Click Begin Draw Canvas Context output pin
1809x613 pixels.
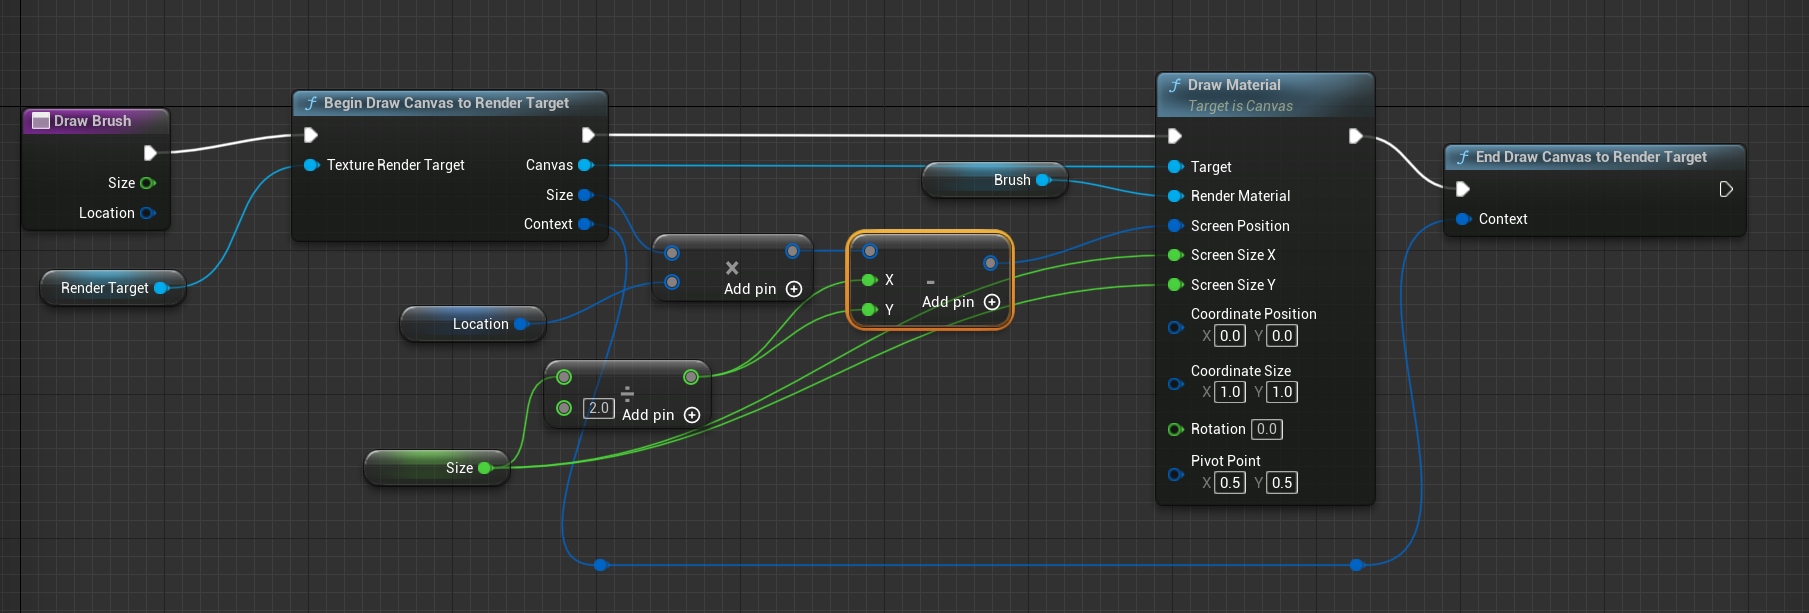pyautogui.click(x=586, y=224)
